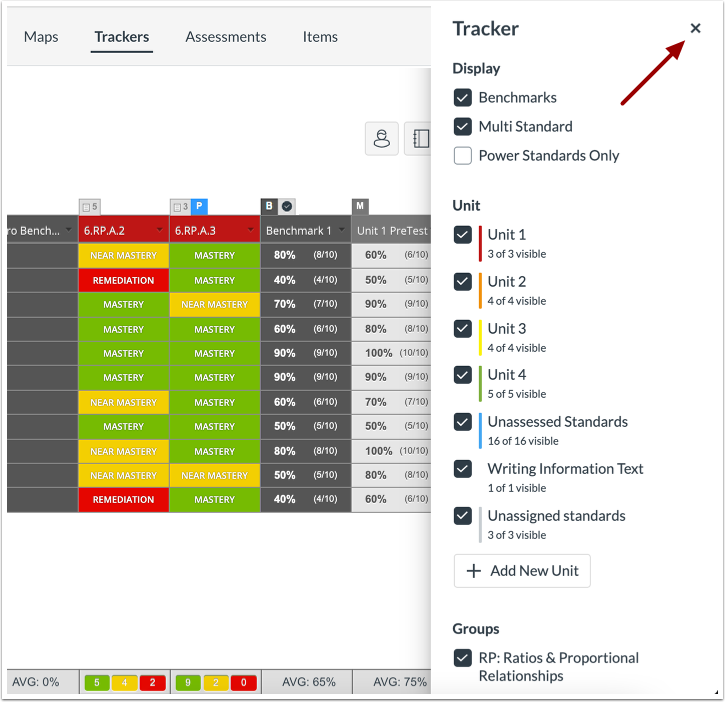Click yellow count 4 under 6.RP.A.2

coord(124,683)
